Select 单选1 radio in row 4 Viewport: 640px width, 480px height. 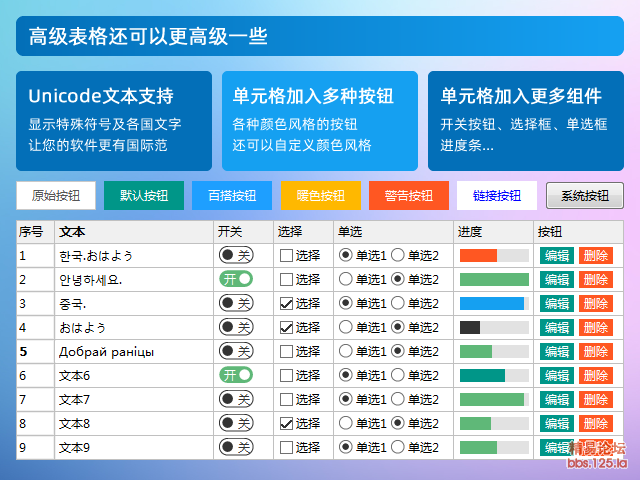pyautogui.click(x=345, y=327)
